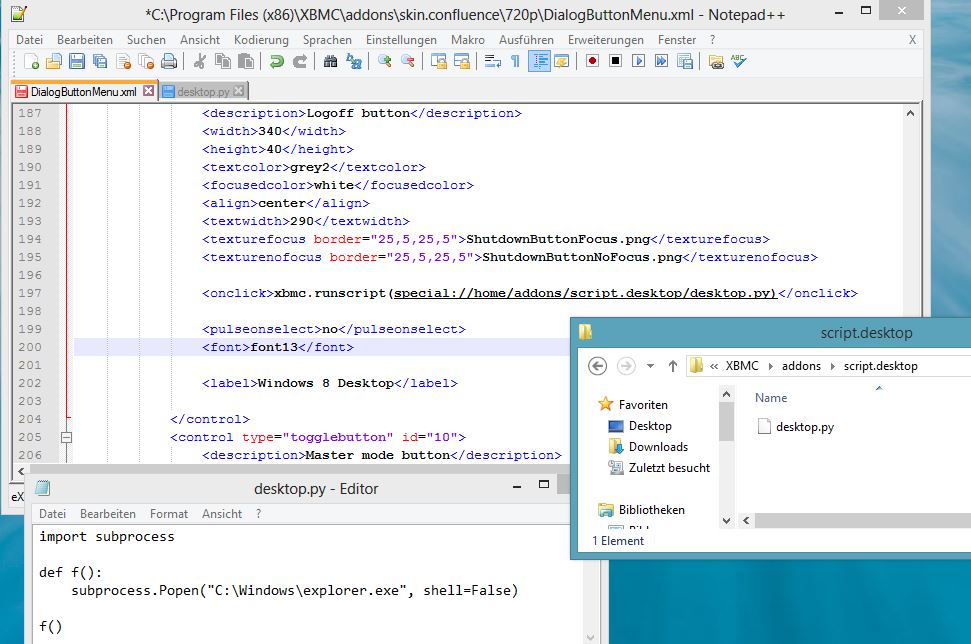The height and width of the screenshot is (644, 971).
Task: Create a new document in Notepad++ toolbar
Action: [31, 61]
